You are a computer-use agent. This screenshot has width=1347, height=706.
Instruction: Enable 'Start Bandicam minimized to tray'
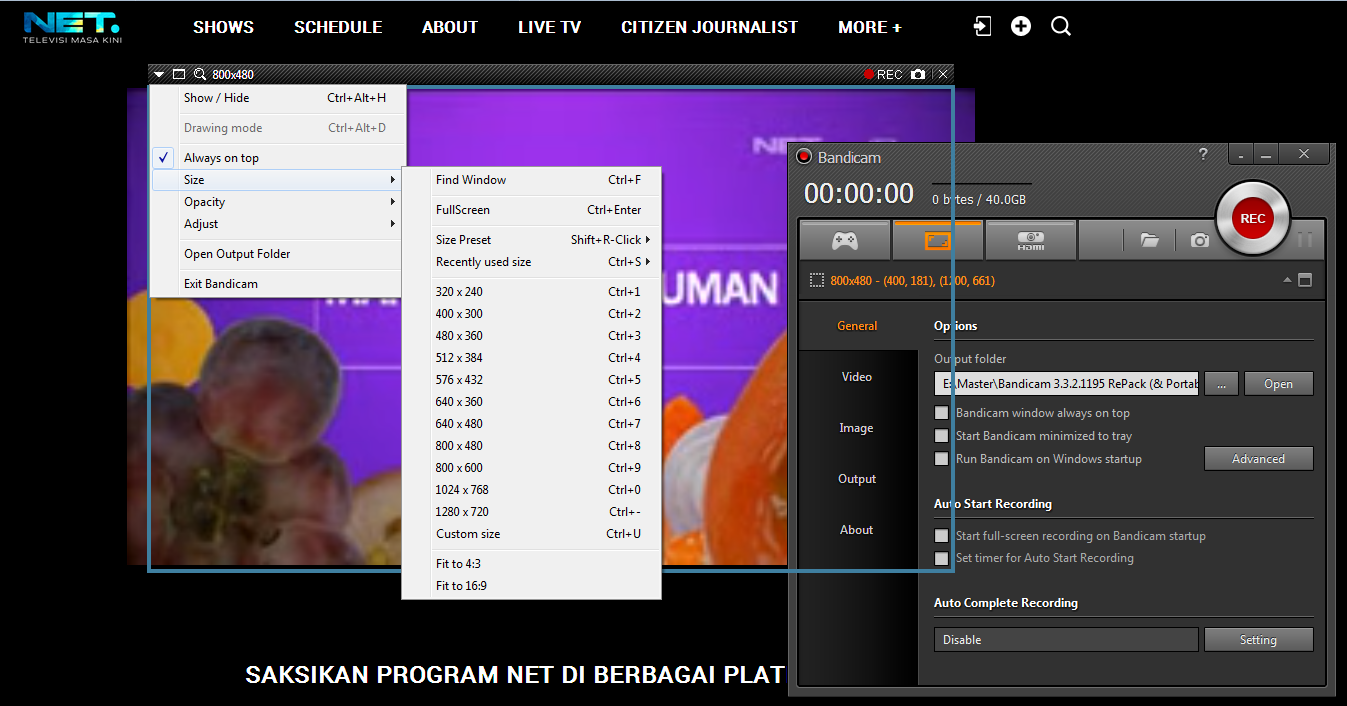(x=941, y=436)
